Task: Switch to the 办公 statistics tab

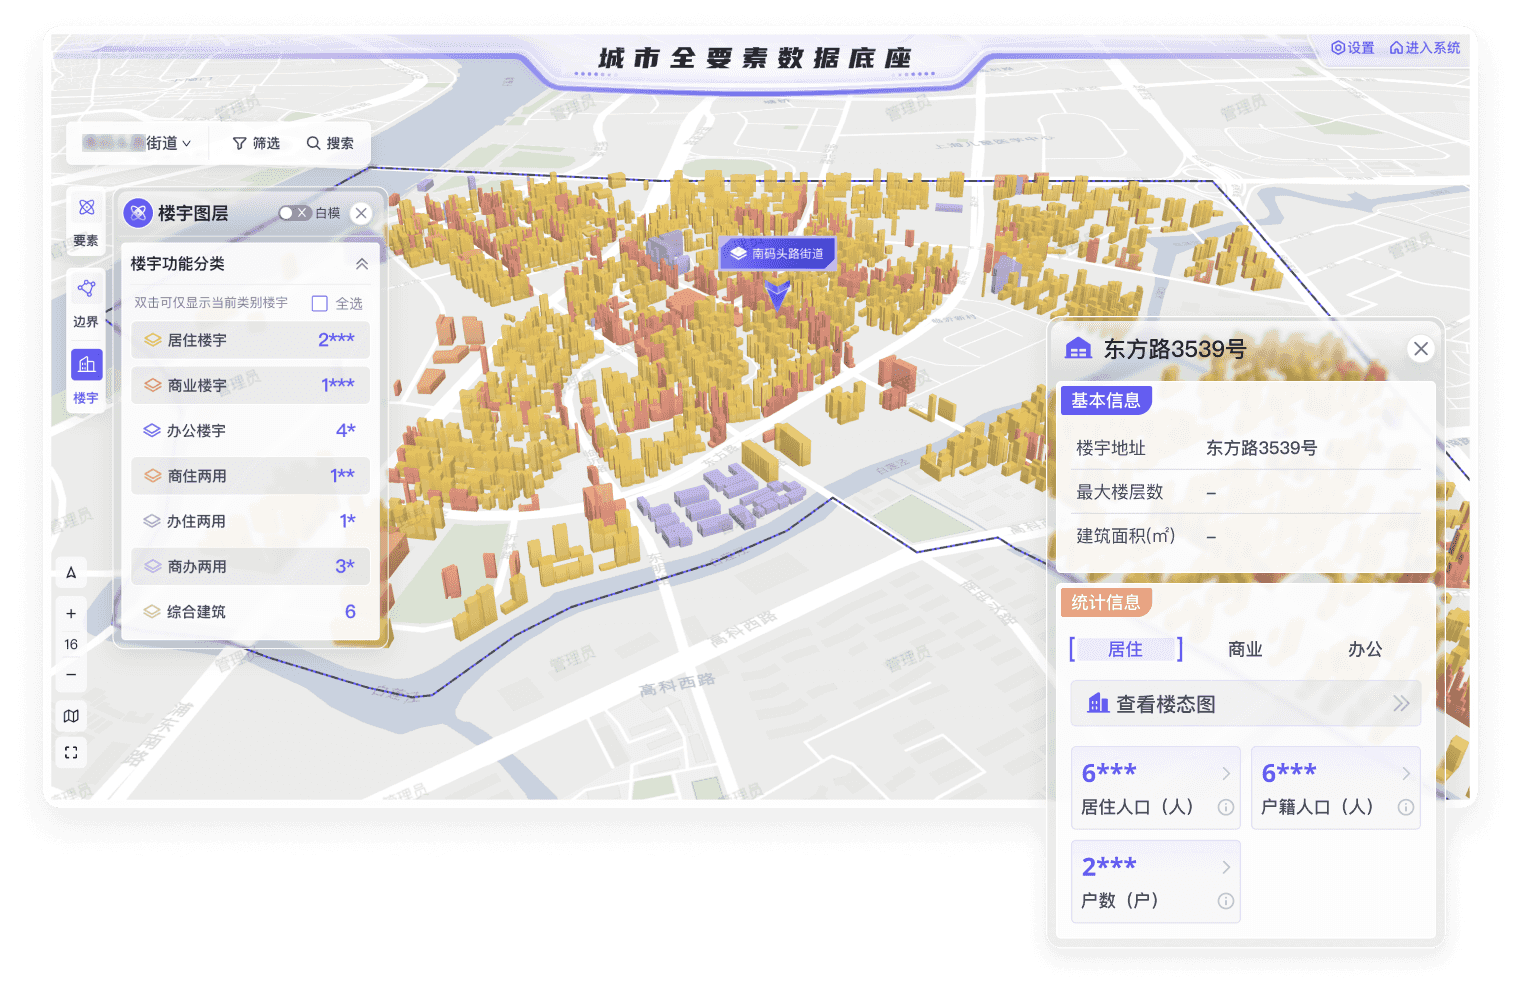Action: (1364, 649)
